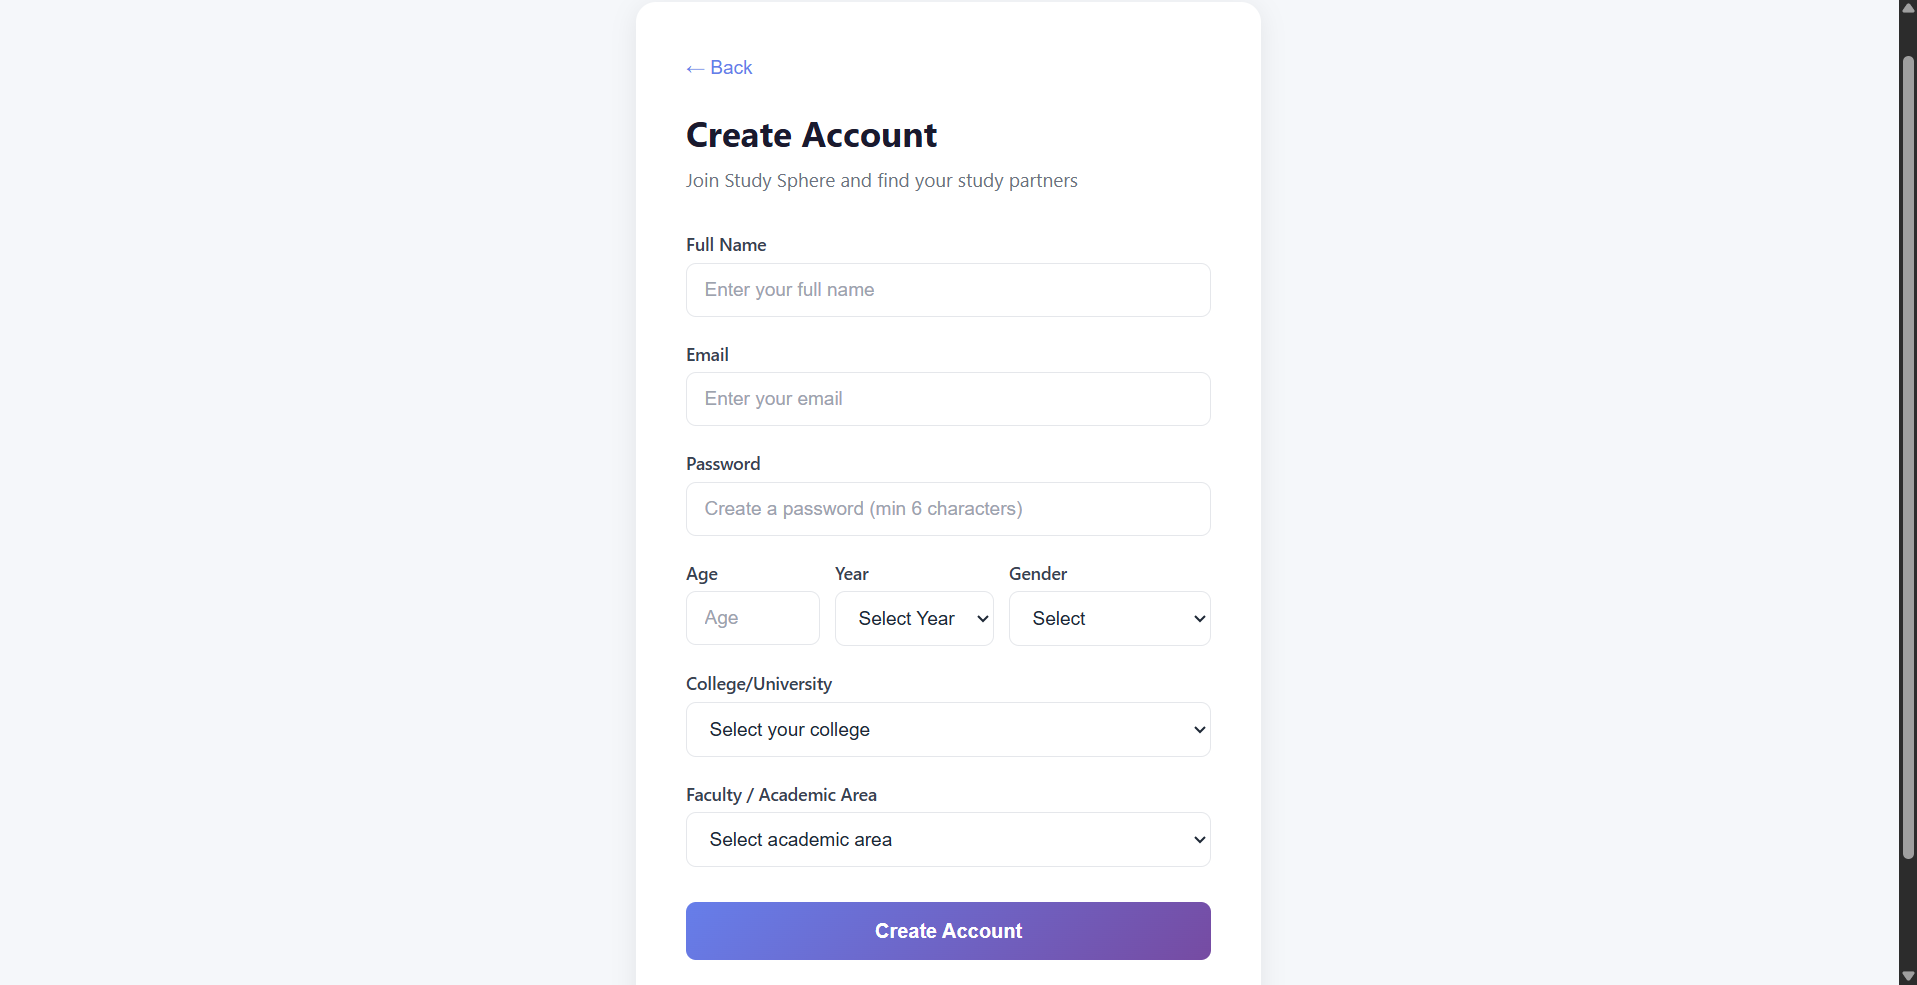Viewport: 1917px width, 985px height.
Task: Click the Create Account heading
Action: click(x=811, y=135)
